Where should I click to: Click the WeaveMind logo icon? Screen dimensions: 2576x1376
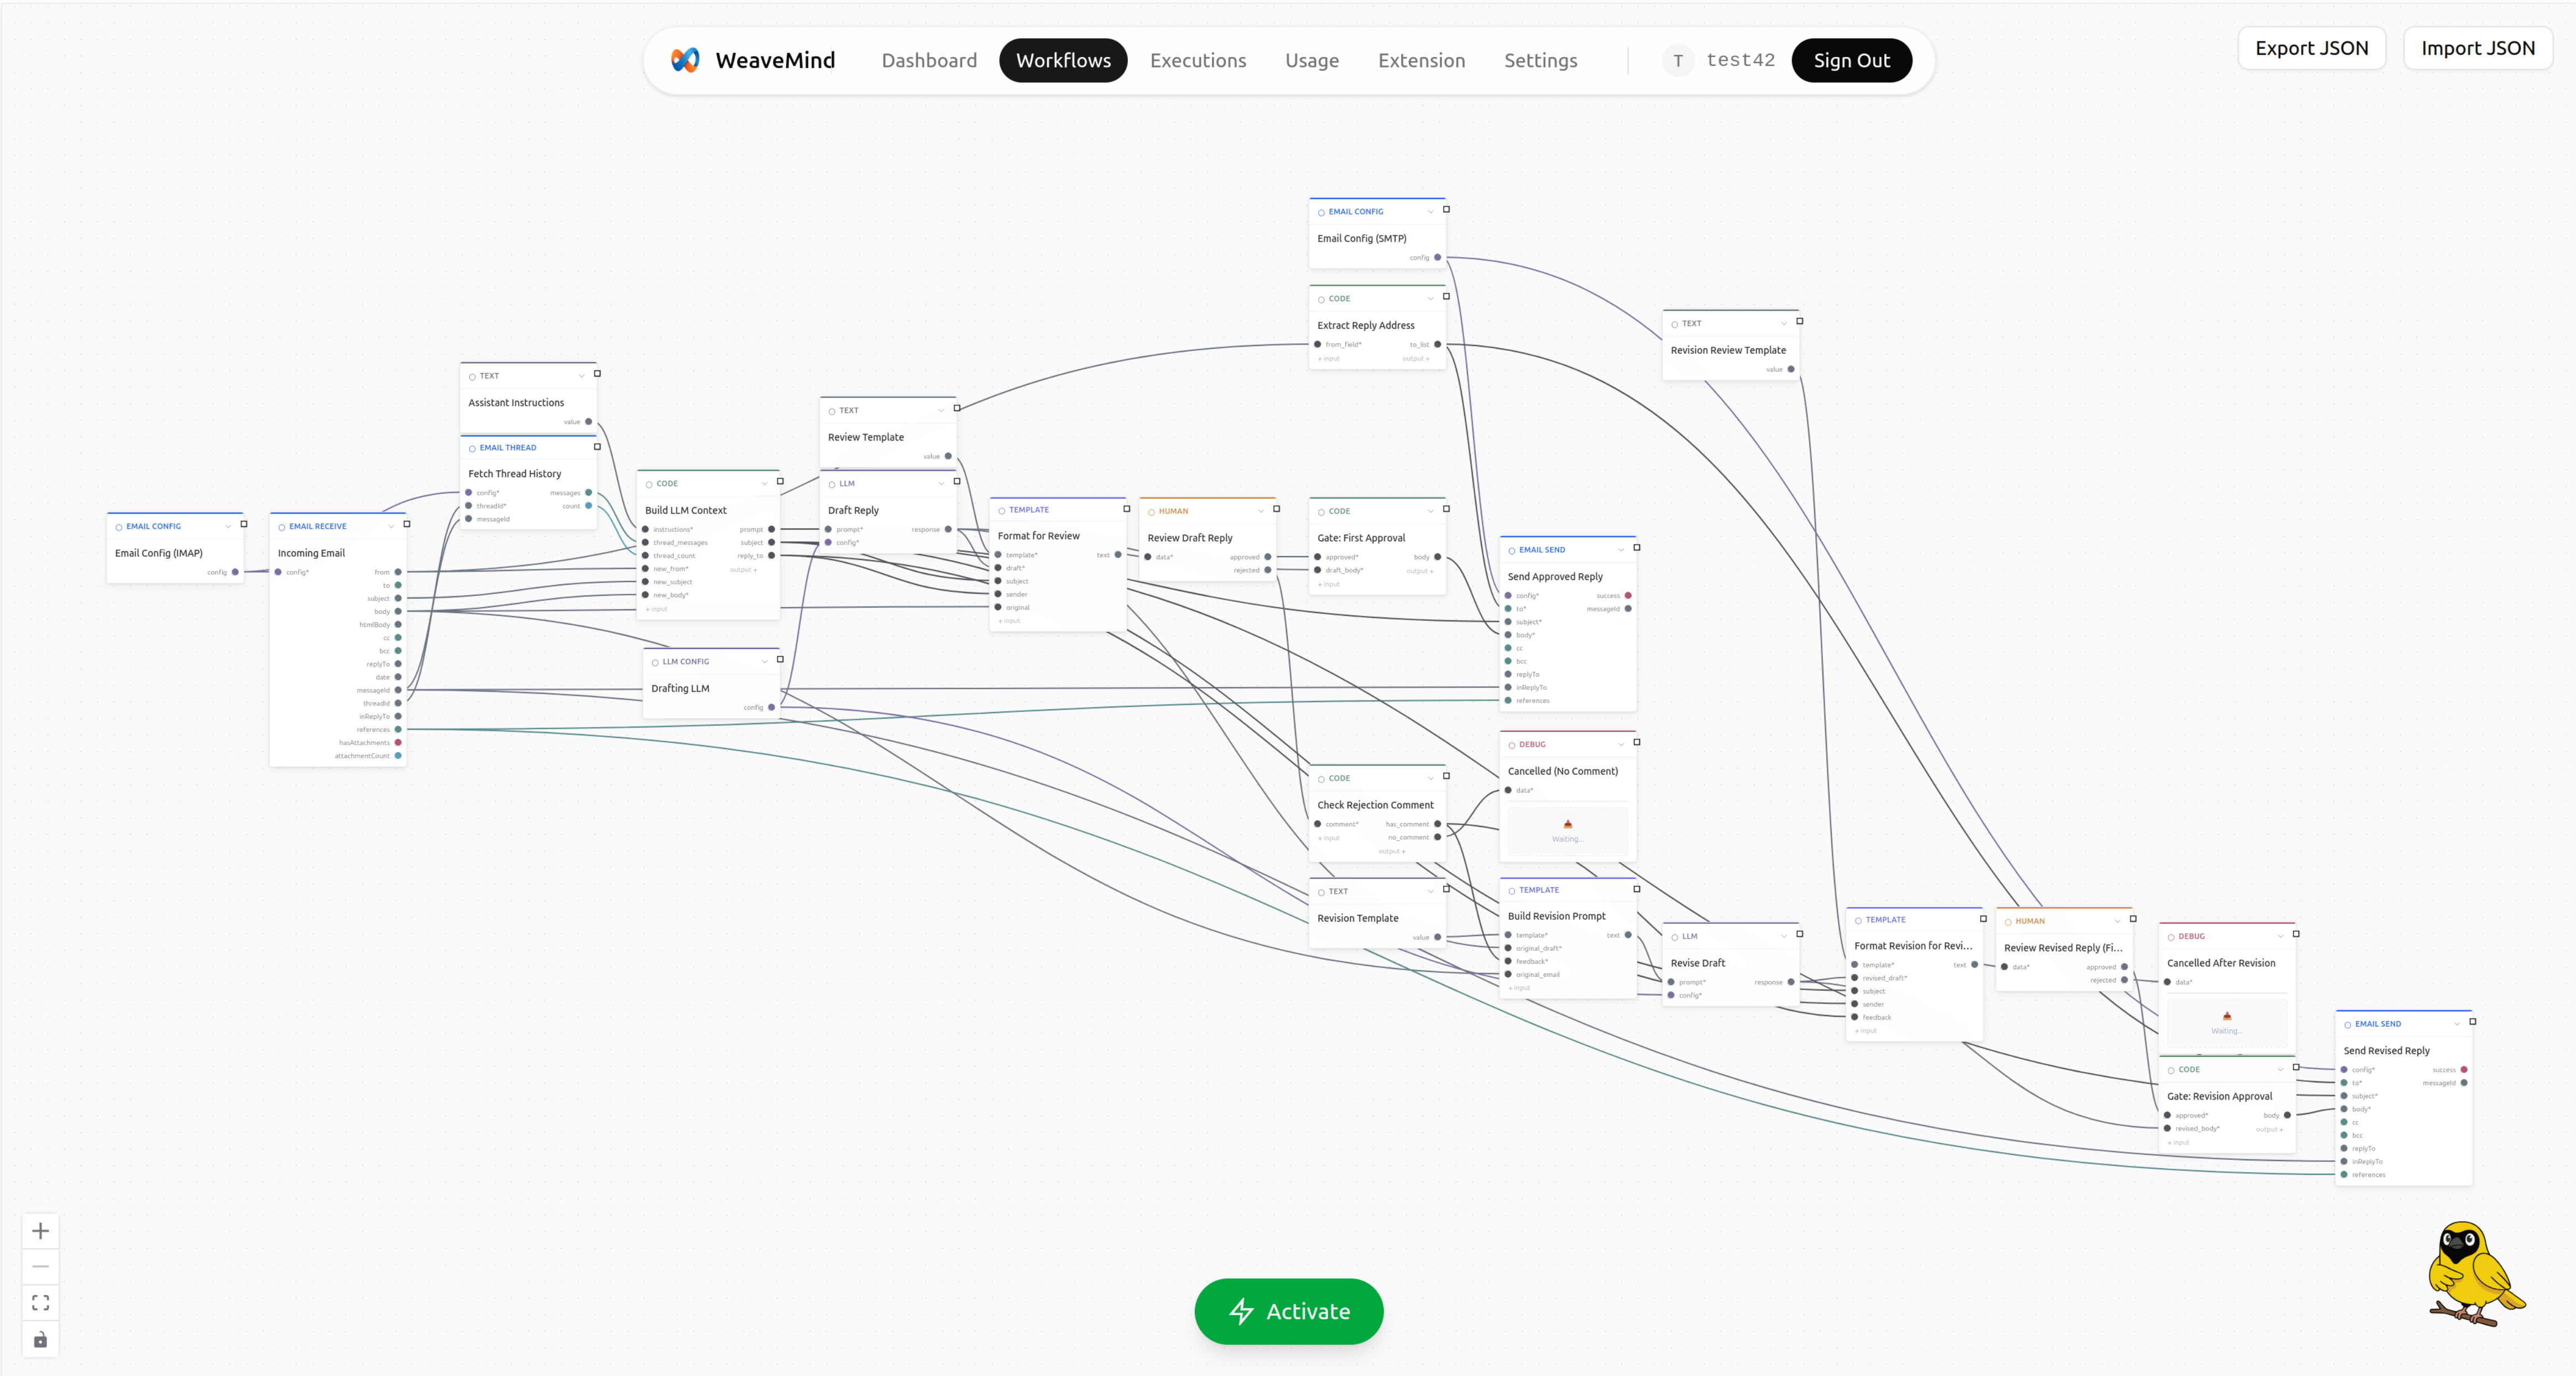click(686, 60)
